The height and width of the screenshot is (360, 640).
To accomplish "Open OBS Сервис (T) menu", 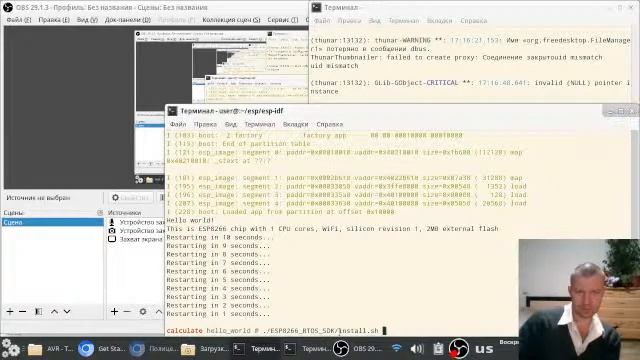I will [x=282, y=20].
